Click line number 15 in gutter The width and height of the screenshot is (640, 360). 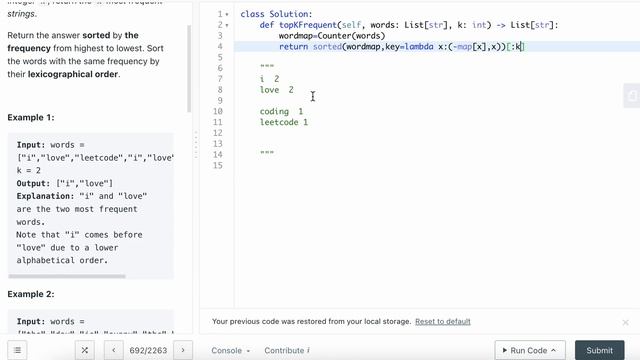(218, 165)
